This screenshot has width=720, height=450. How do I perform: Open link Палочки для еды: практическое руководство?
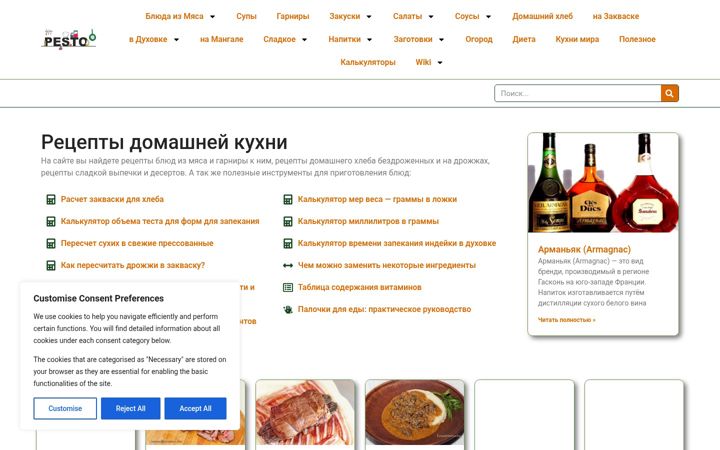pyautogui.click(x=384, y=309)
